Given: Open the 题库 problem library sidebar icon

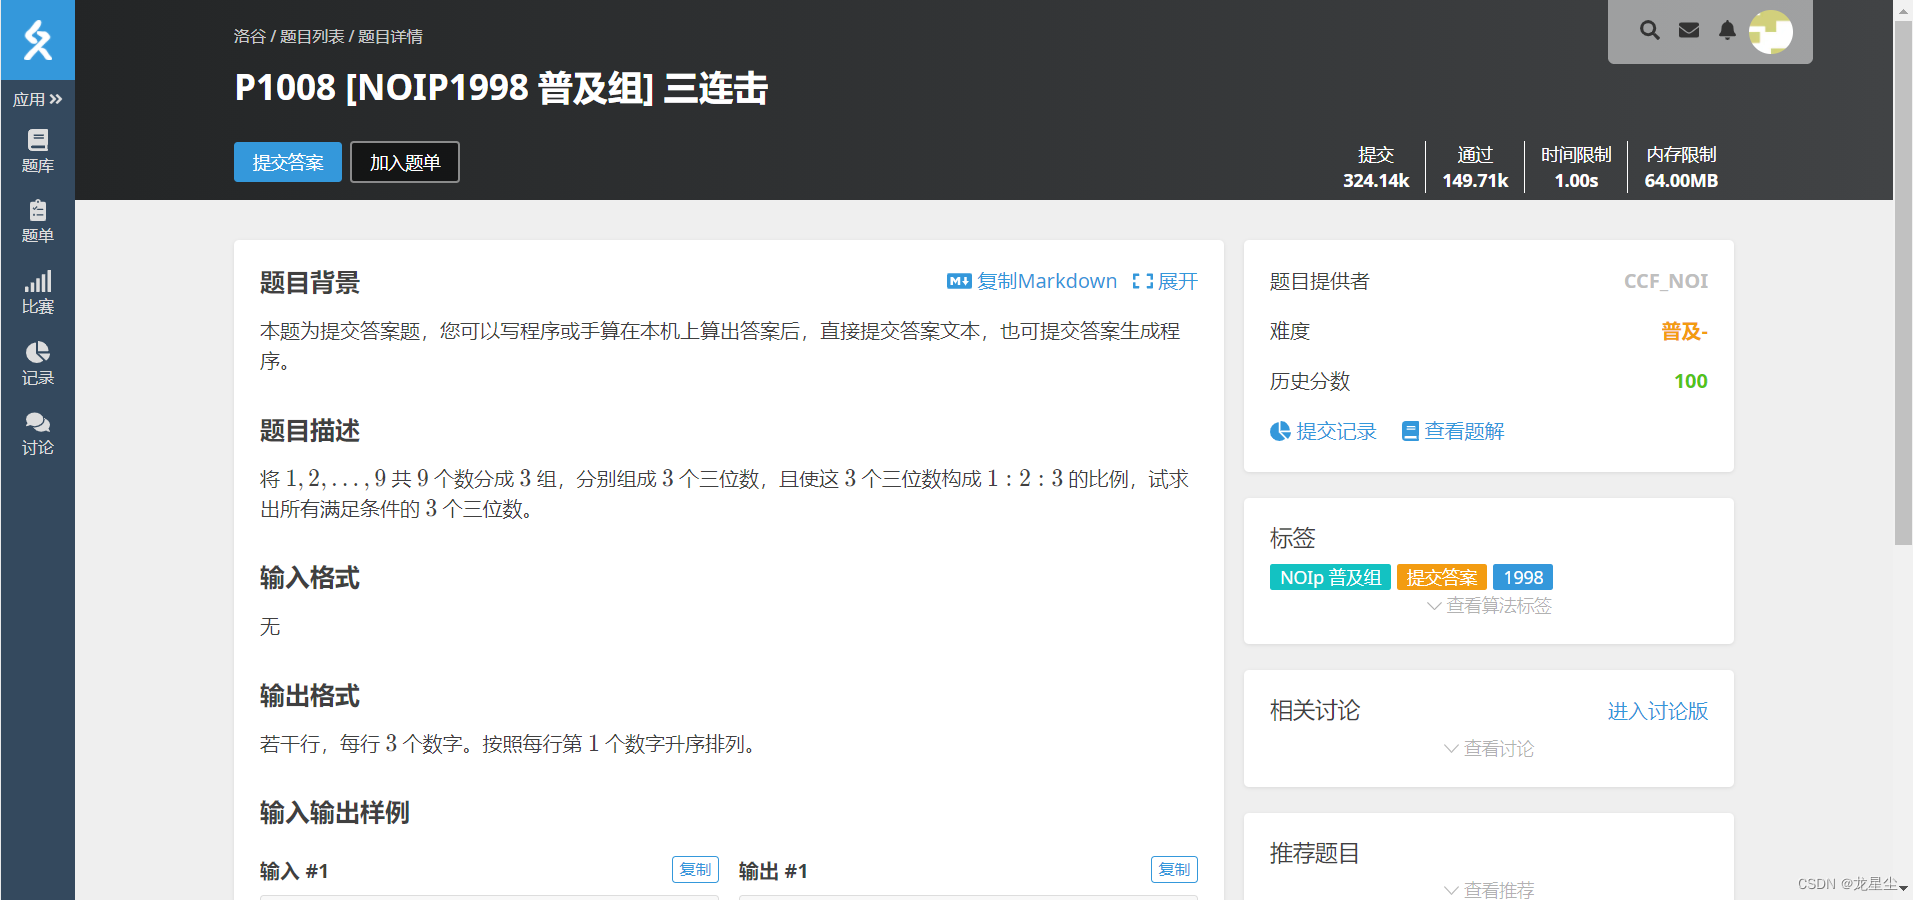Looking at the screenshot, I should (x=38, y=151).
